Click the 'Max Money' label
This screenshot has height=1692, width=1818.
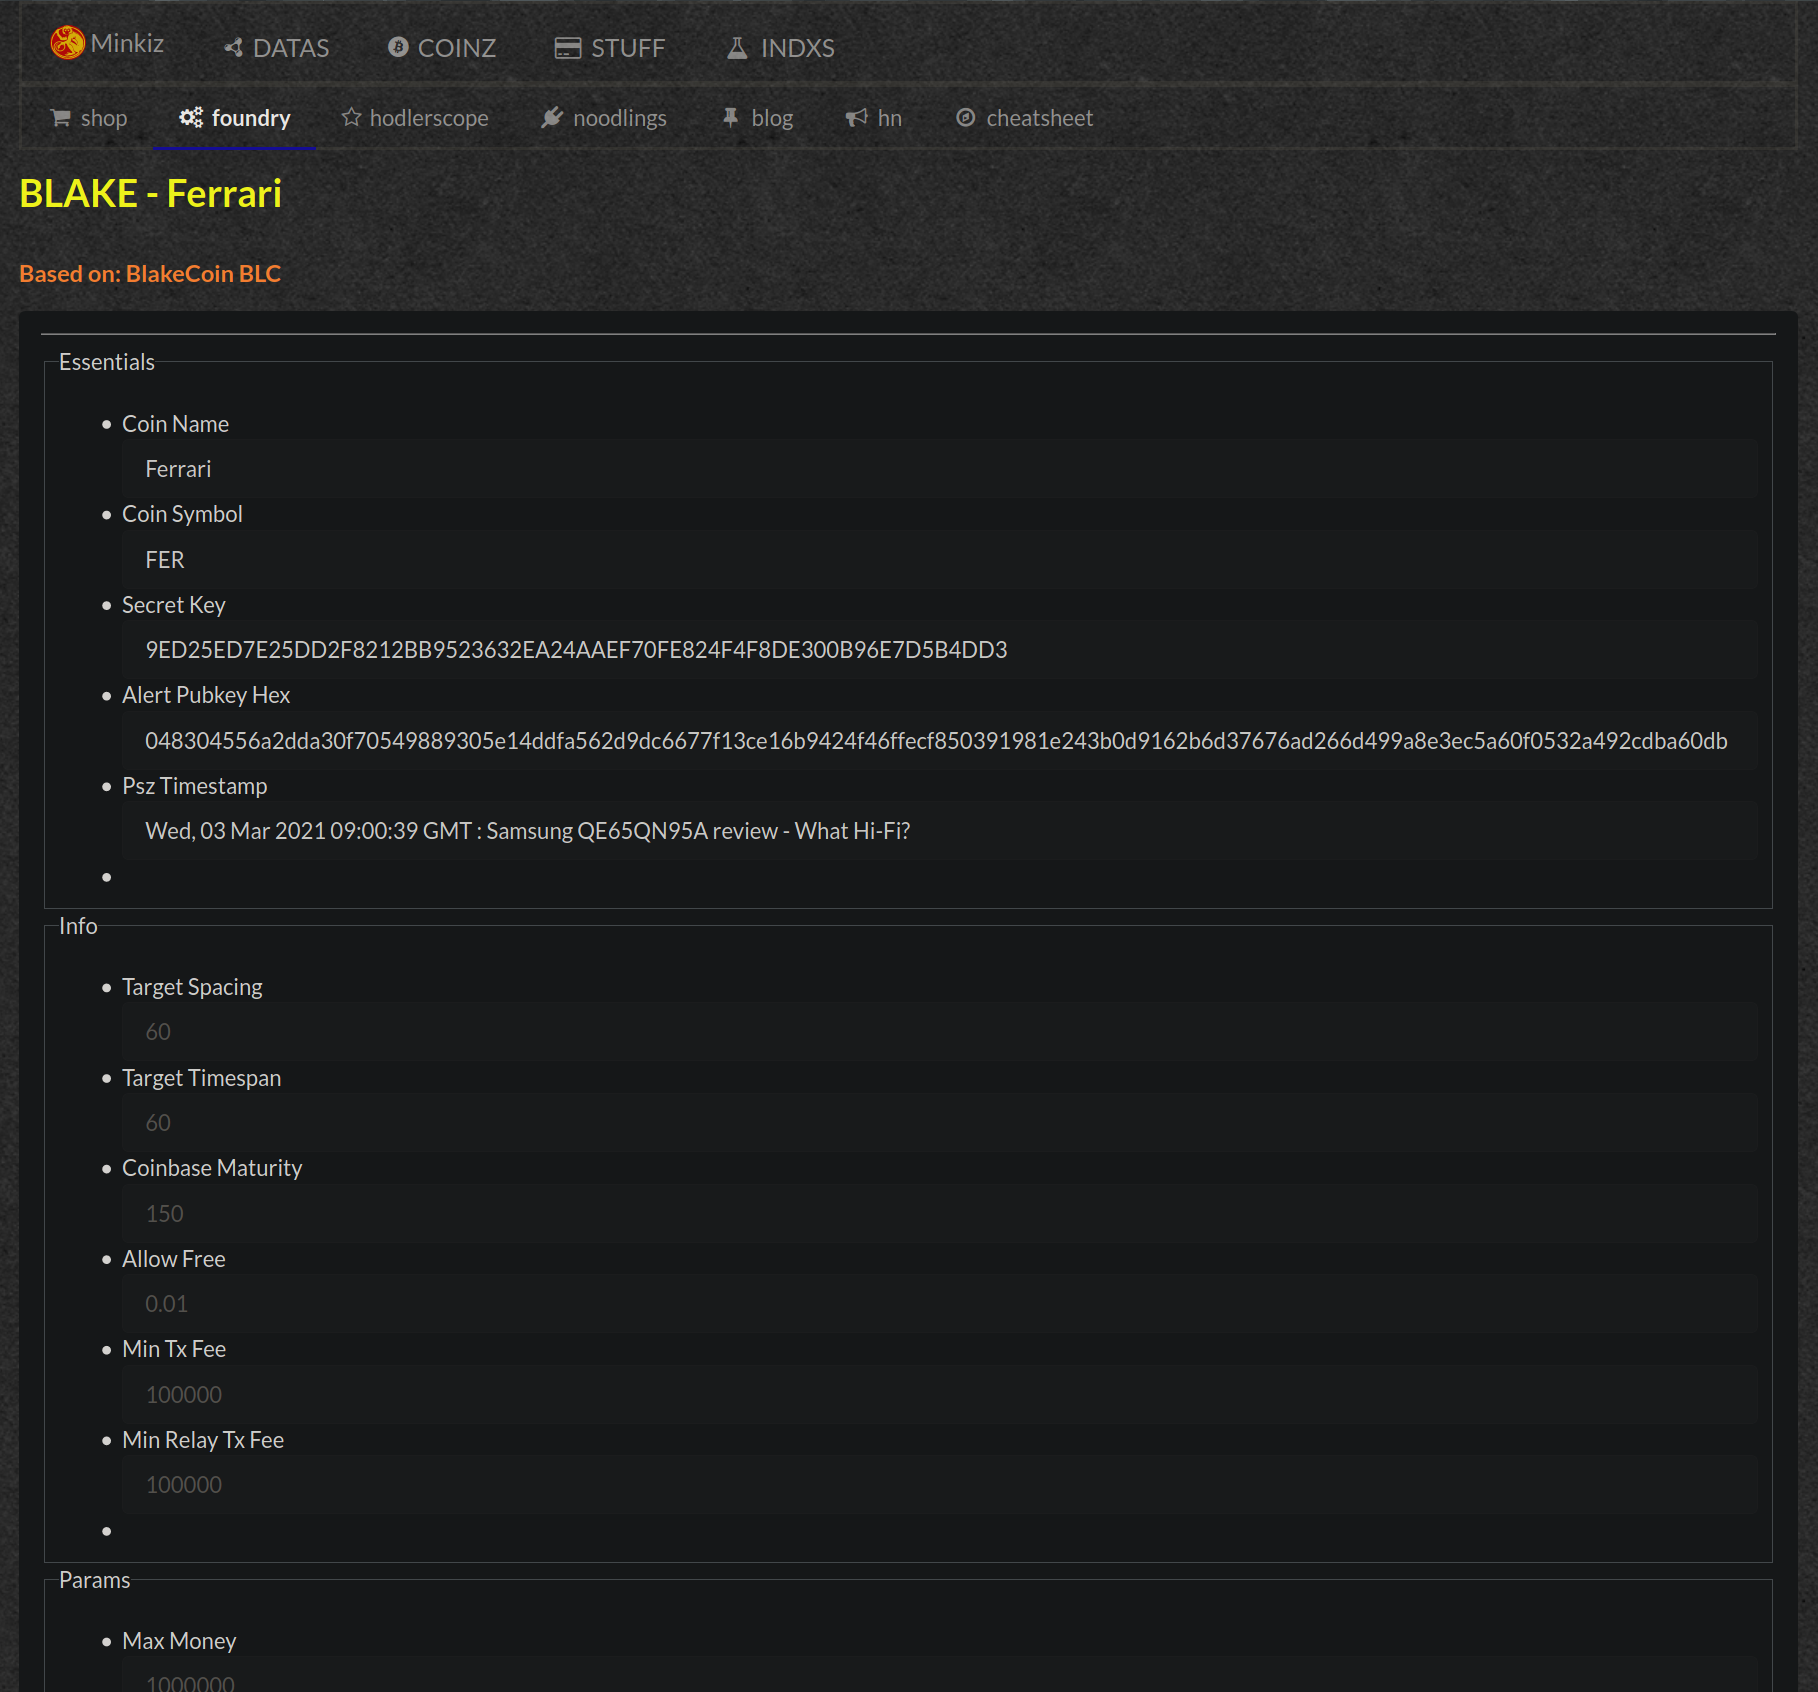(179, 1641)
